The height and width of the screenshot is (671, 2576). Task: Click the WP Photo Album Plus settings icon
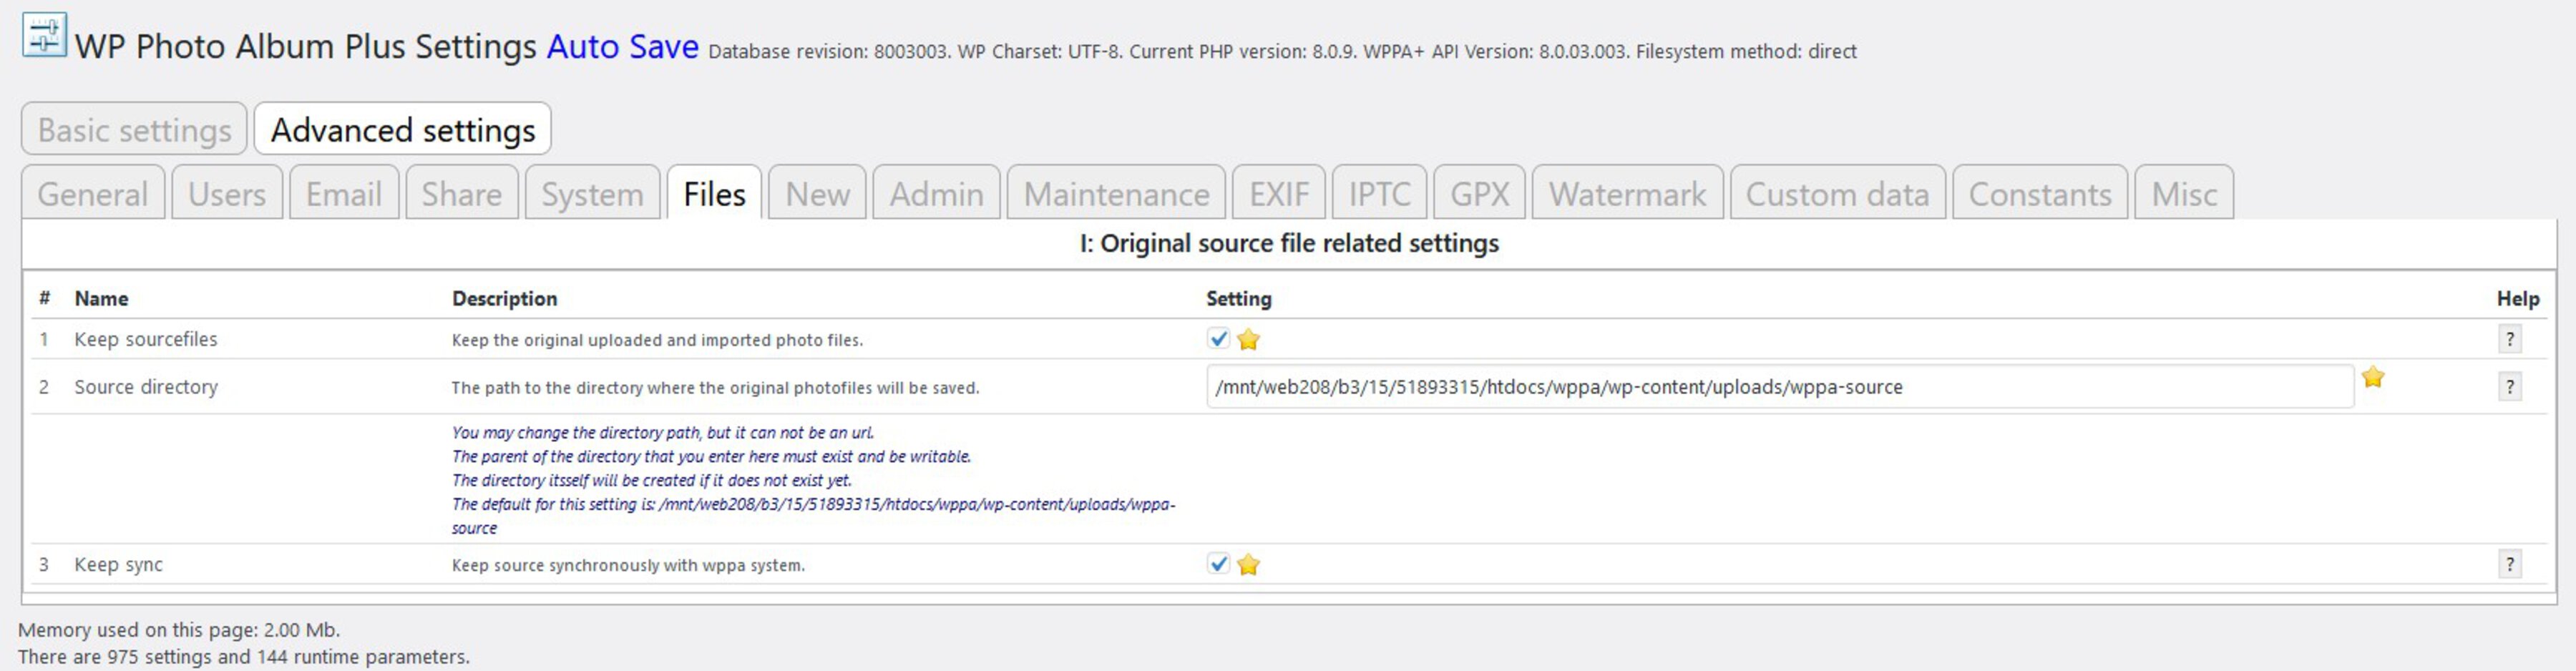point(44,36)
